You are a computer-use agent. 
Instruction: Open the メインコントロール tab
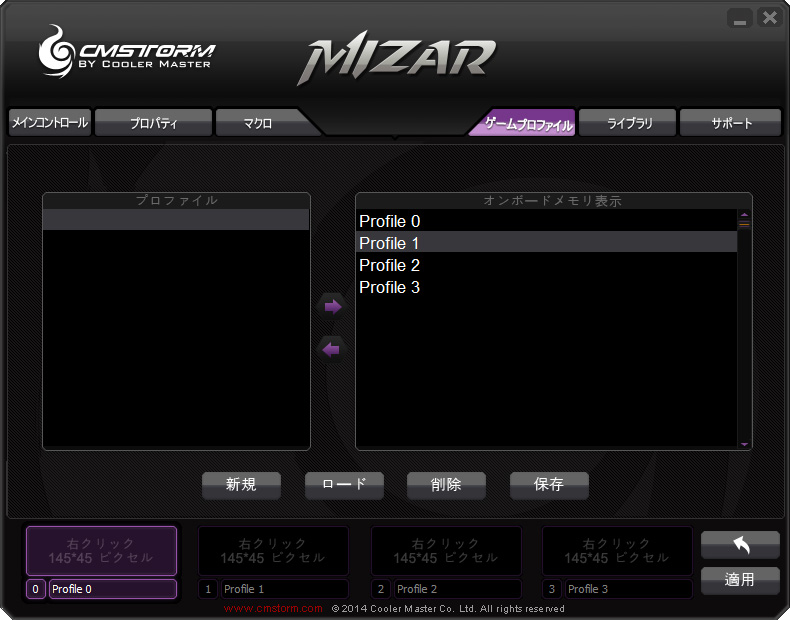click(50, 123)
